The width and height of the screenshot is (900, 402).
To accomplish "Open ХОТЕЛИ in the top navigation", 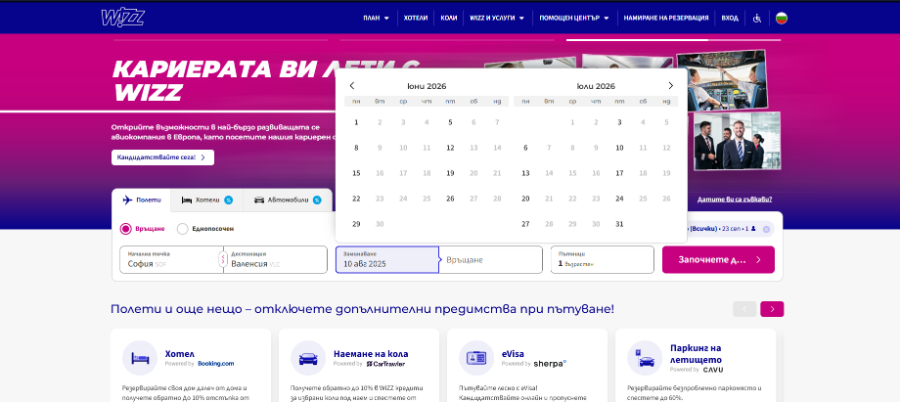I will [416, 18].
